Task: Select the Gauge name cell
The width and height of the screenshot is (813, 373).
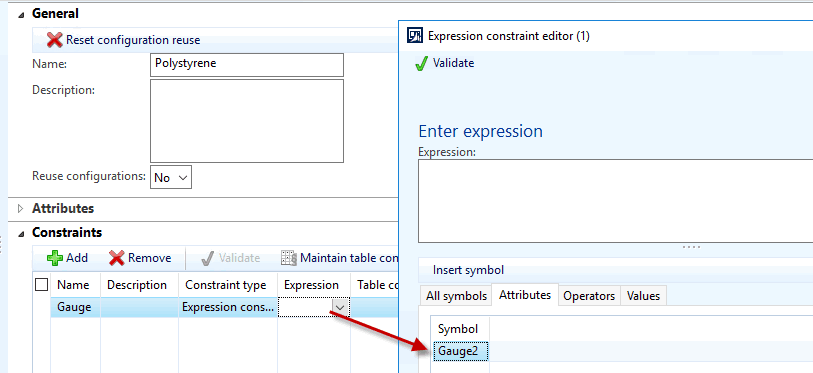Action: 75,307
